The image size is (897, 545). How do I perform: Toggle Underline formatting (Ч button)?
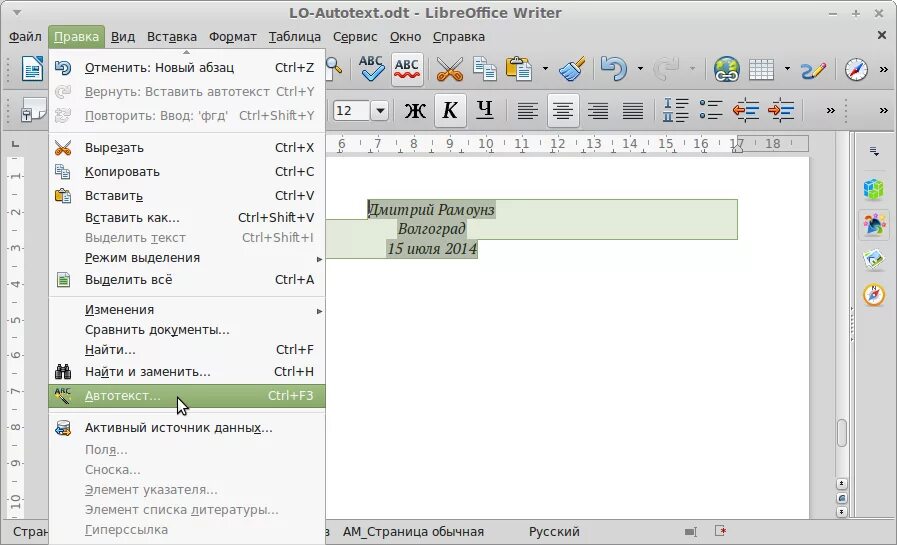click(485, 110)
